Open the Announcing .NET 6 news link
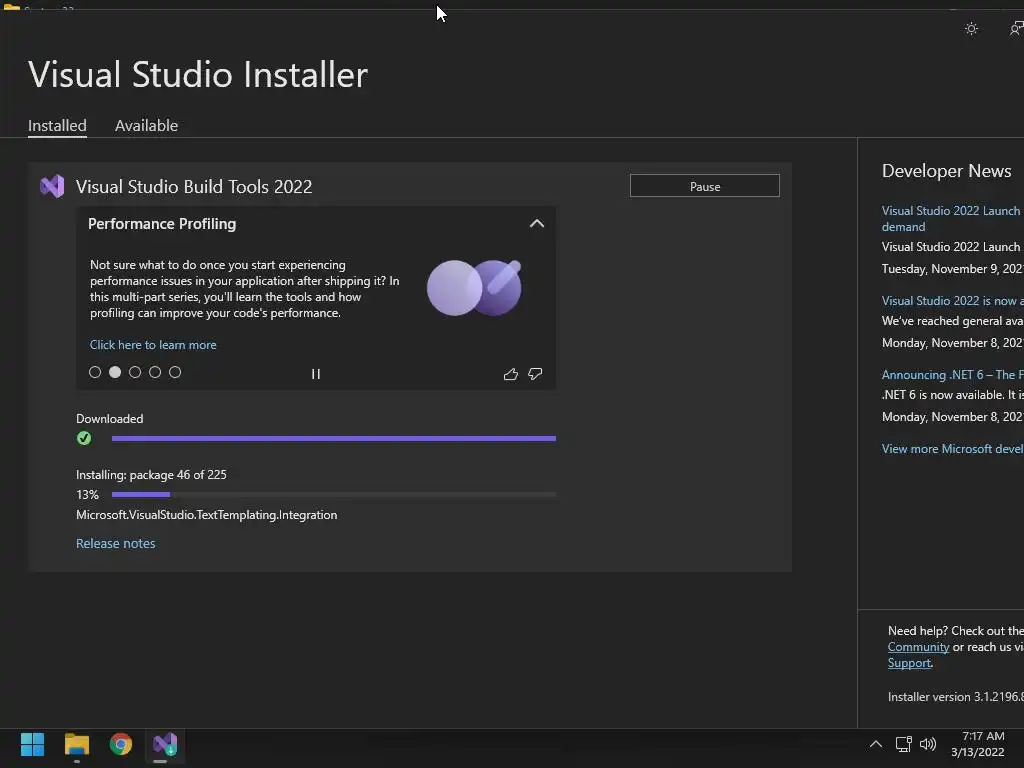This screenshot has width=1024, height=768. 953,375
